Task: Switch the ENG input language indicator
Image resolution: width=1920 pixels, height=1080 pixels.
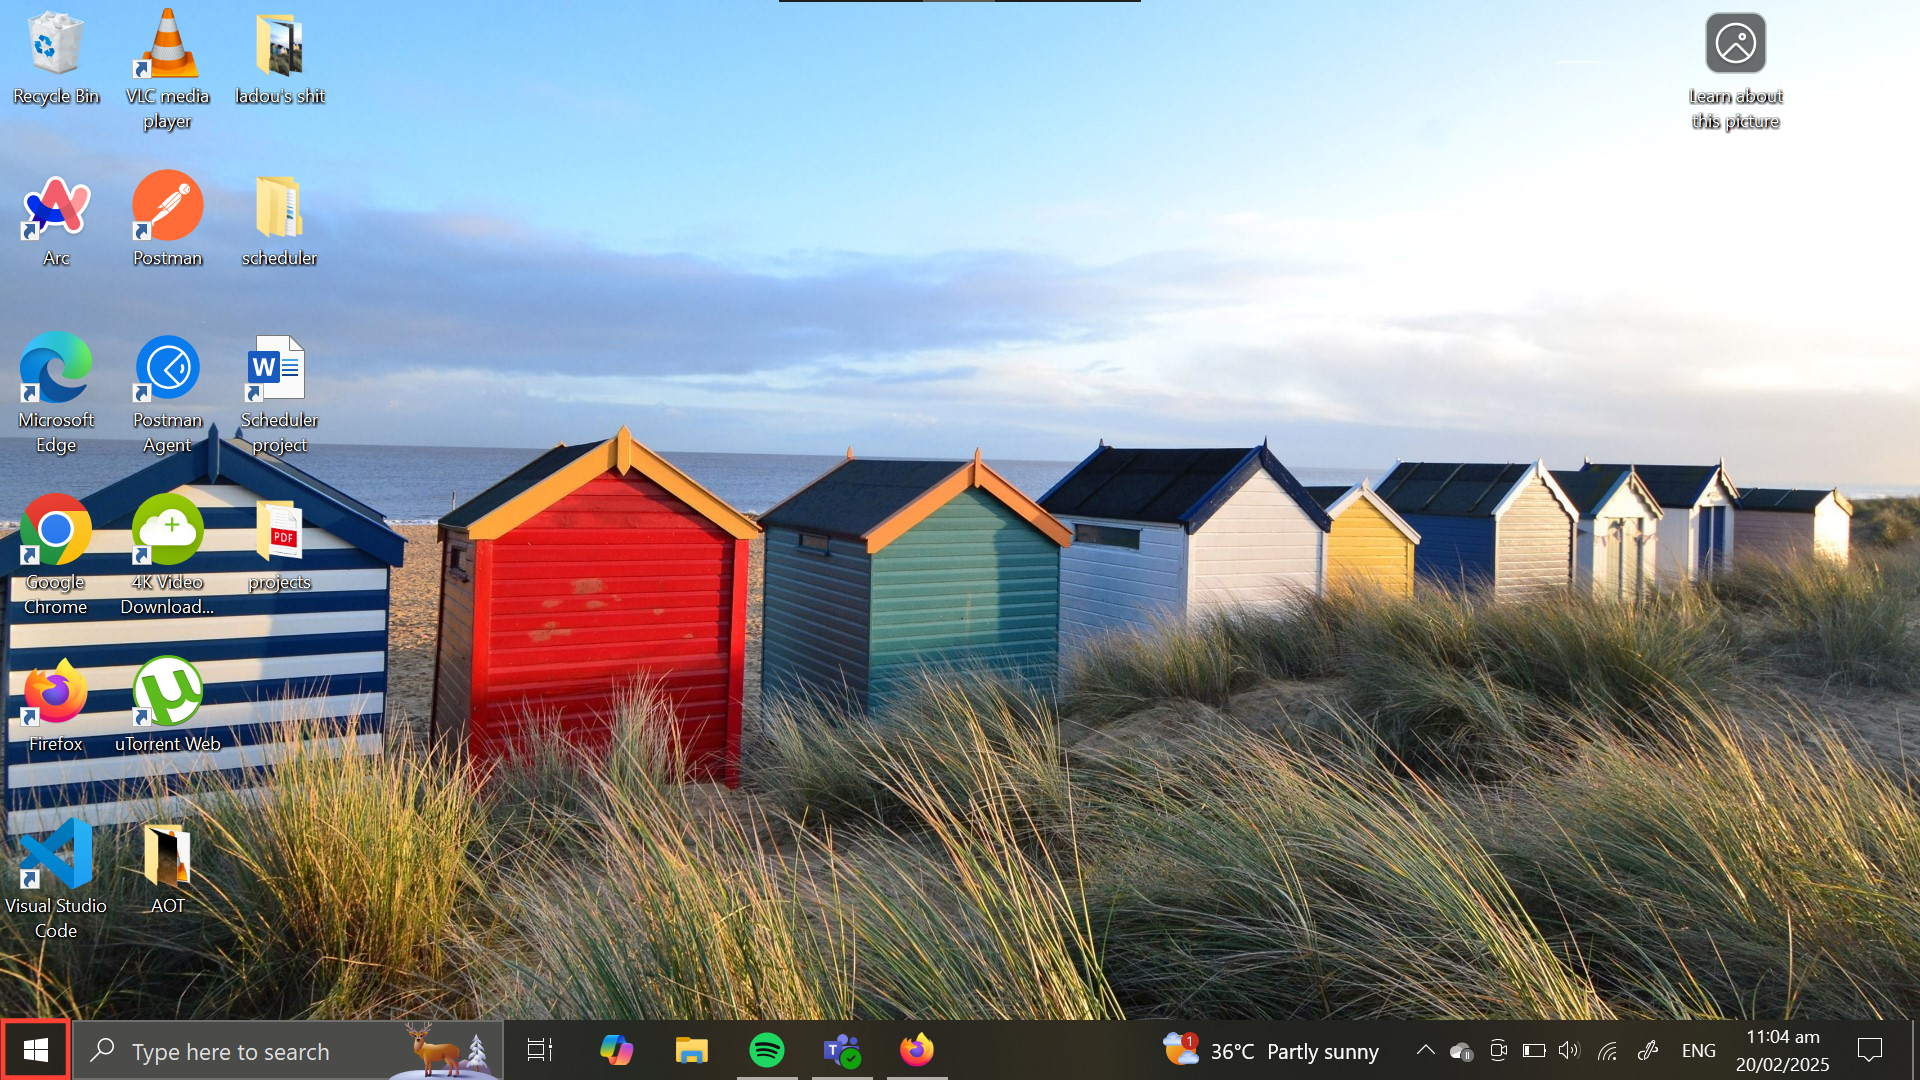Action: (x=1698, y=1050)
